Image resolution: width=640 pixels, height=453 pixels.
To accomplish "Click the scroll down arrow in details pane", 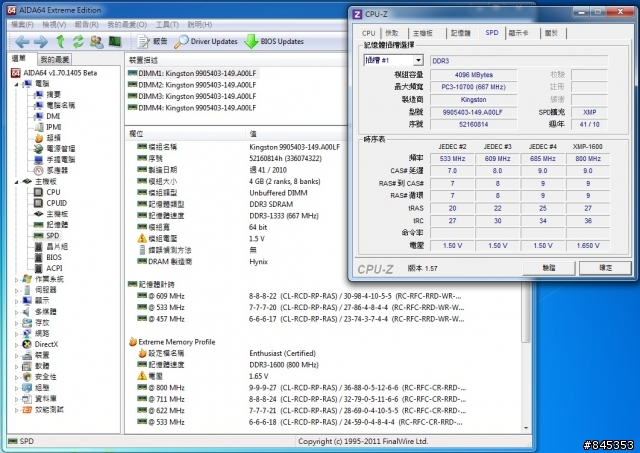I will coord(526,428).
